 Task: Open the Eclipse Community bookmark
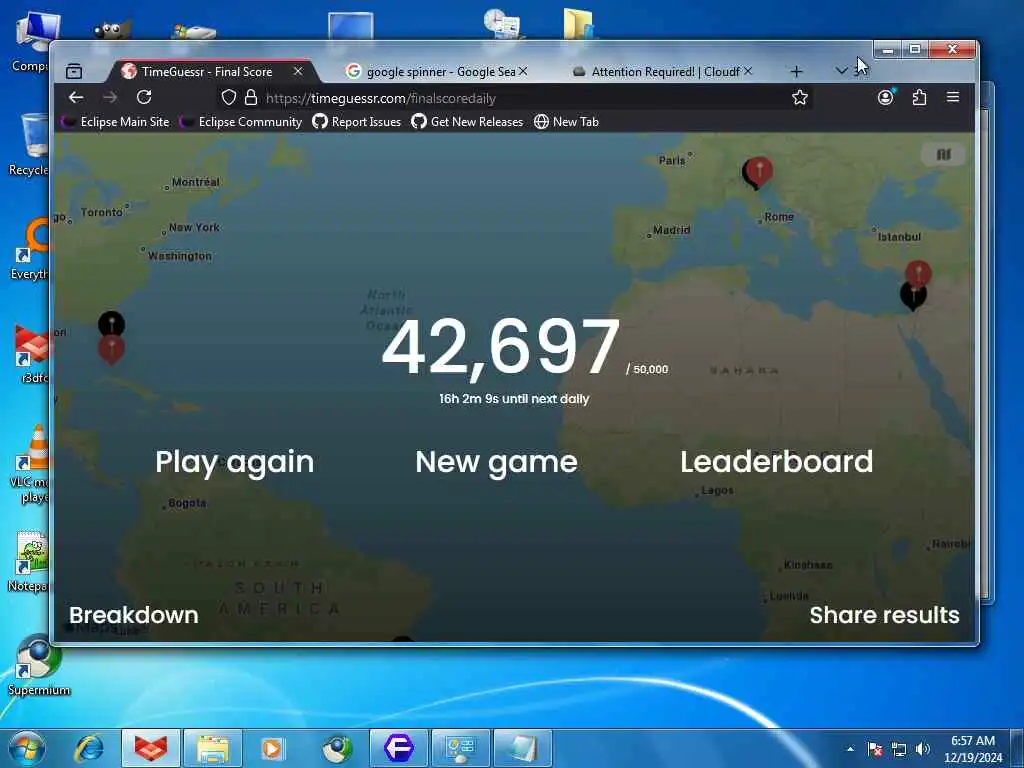[241, 121]
